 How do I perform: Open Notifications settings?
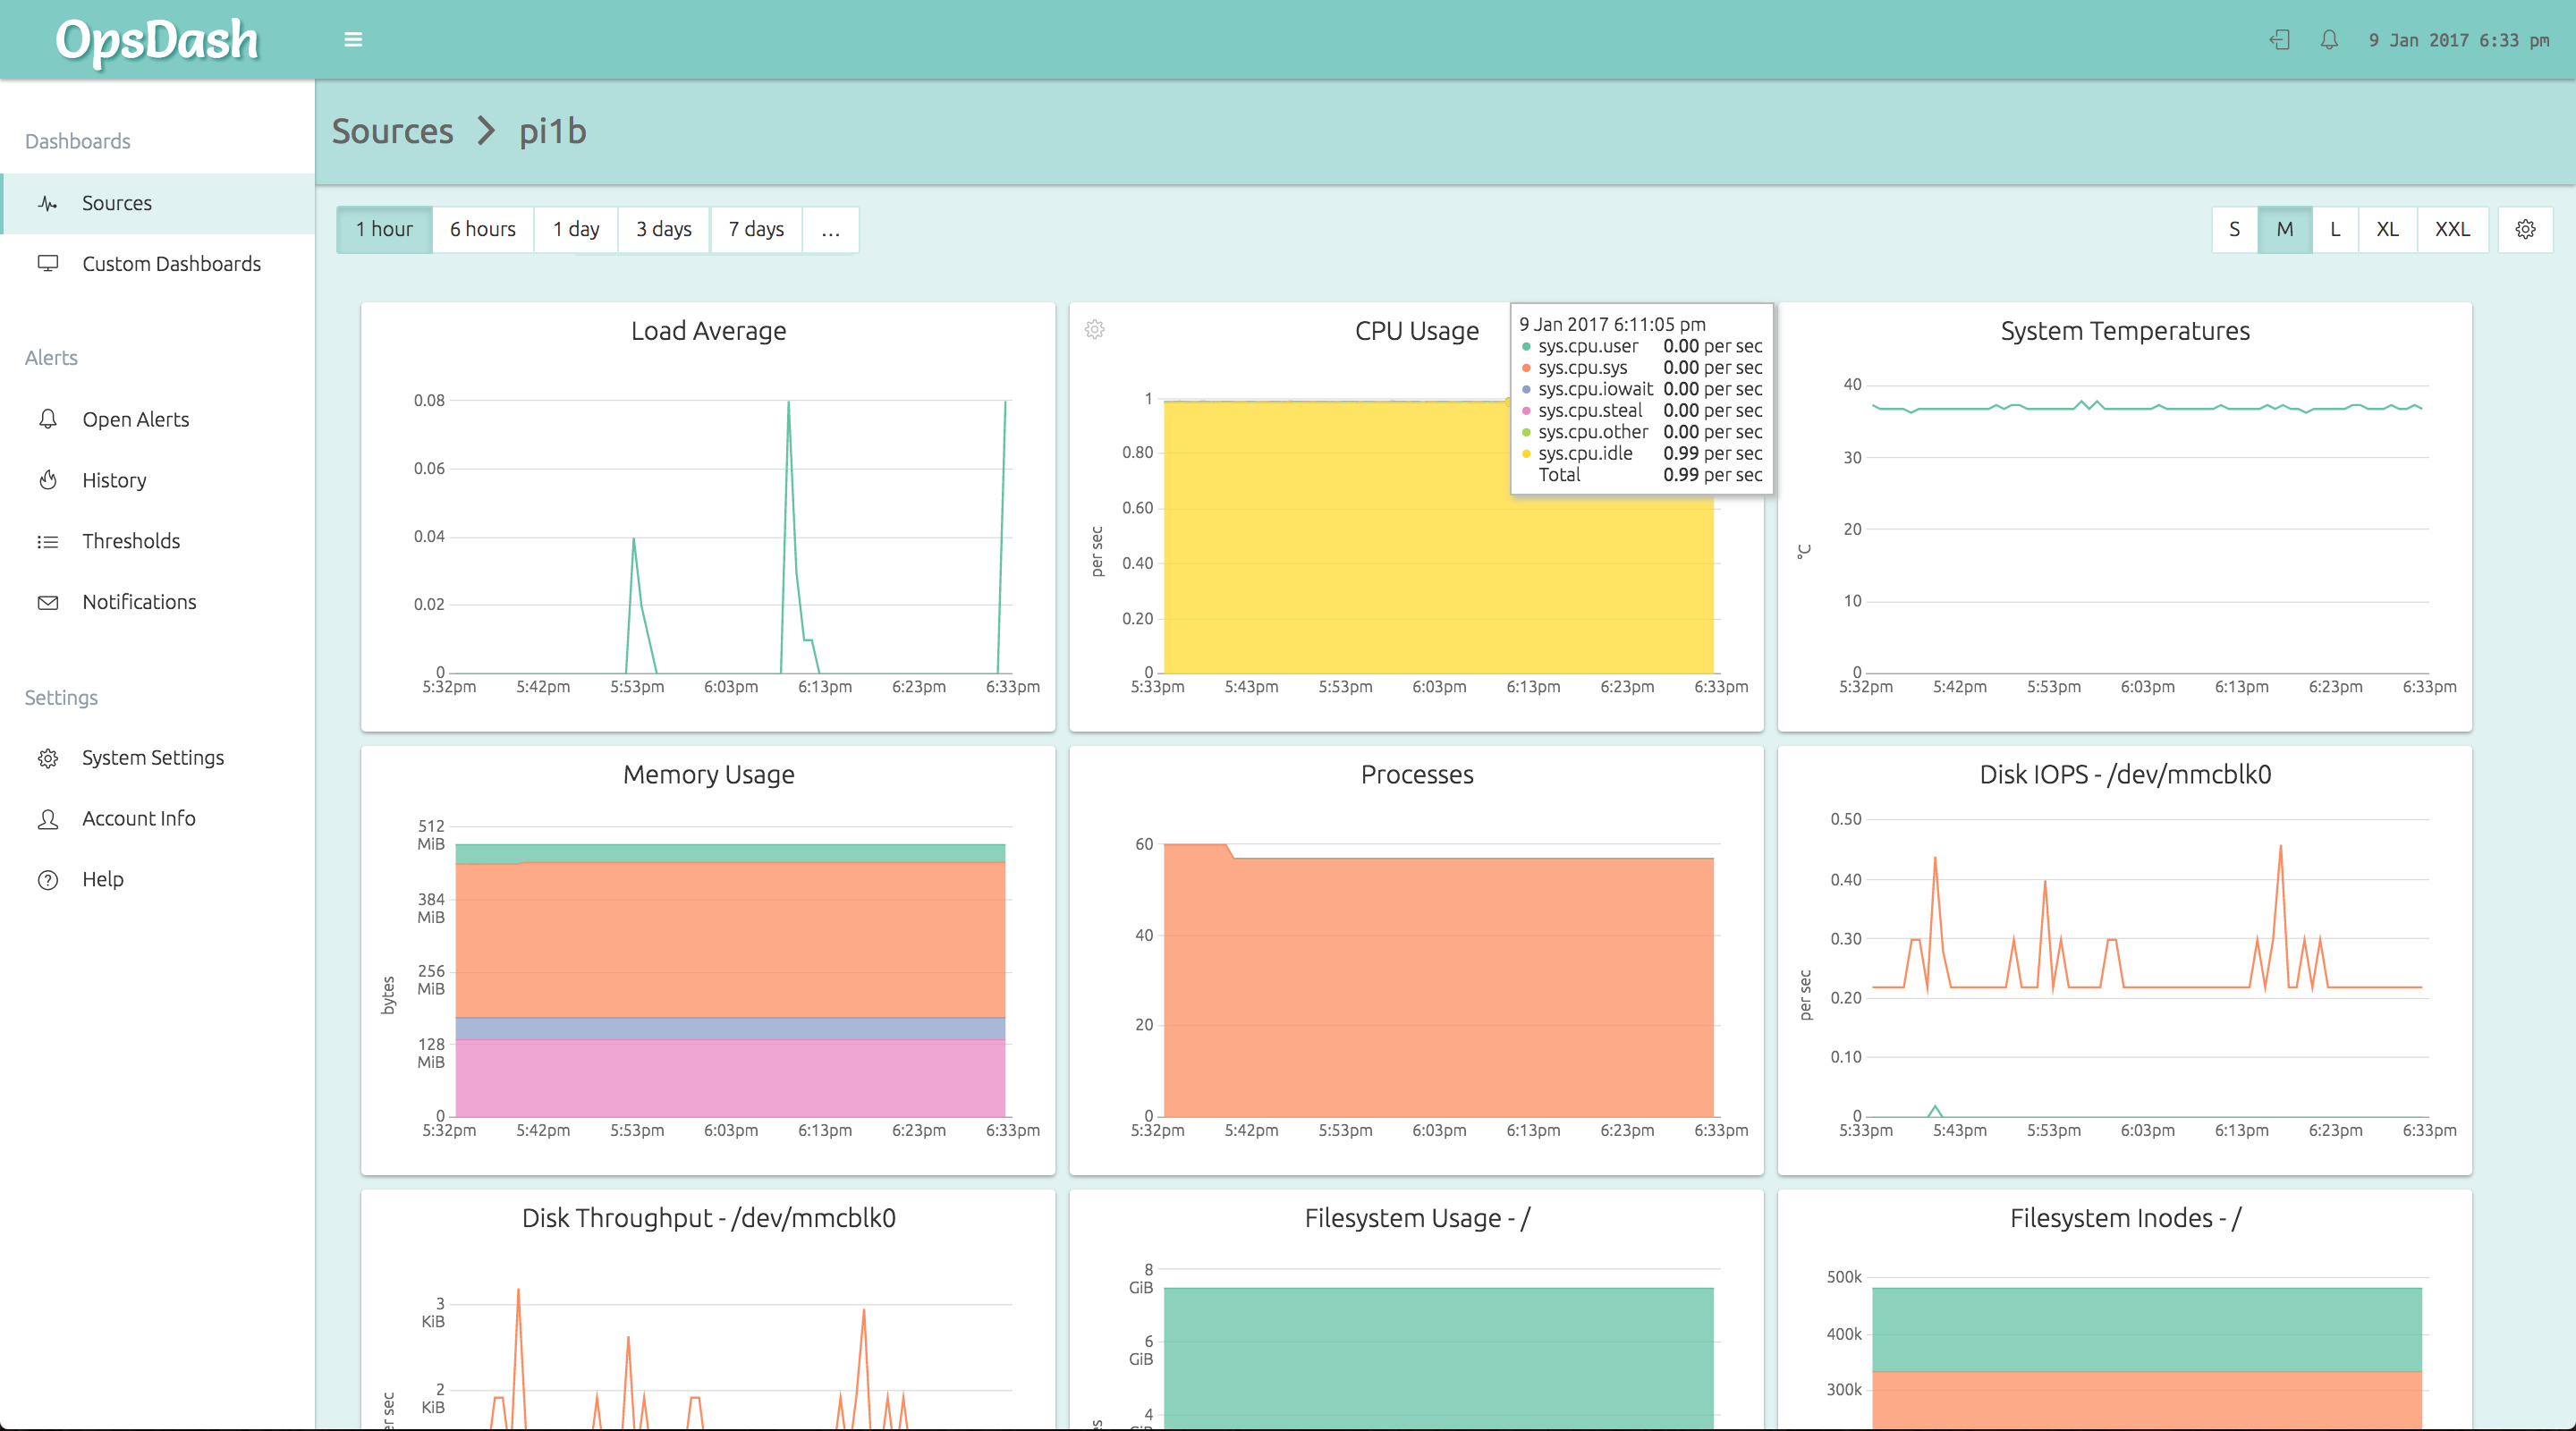[158, 602]
